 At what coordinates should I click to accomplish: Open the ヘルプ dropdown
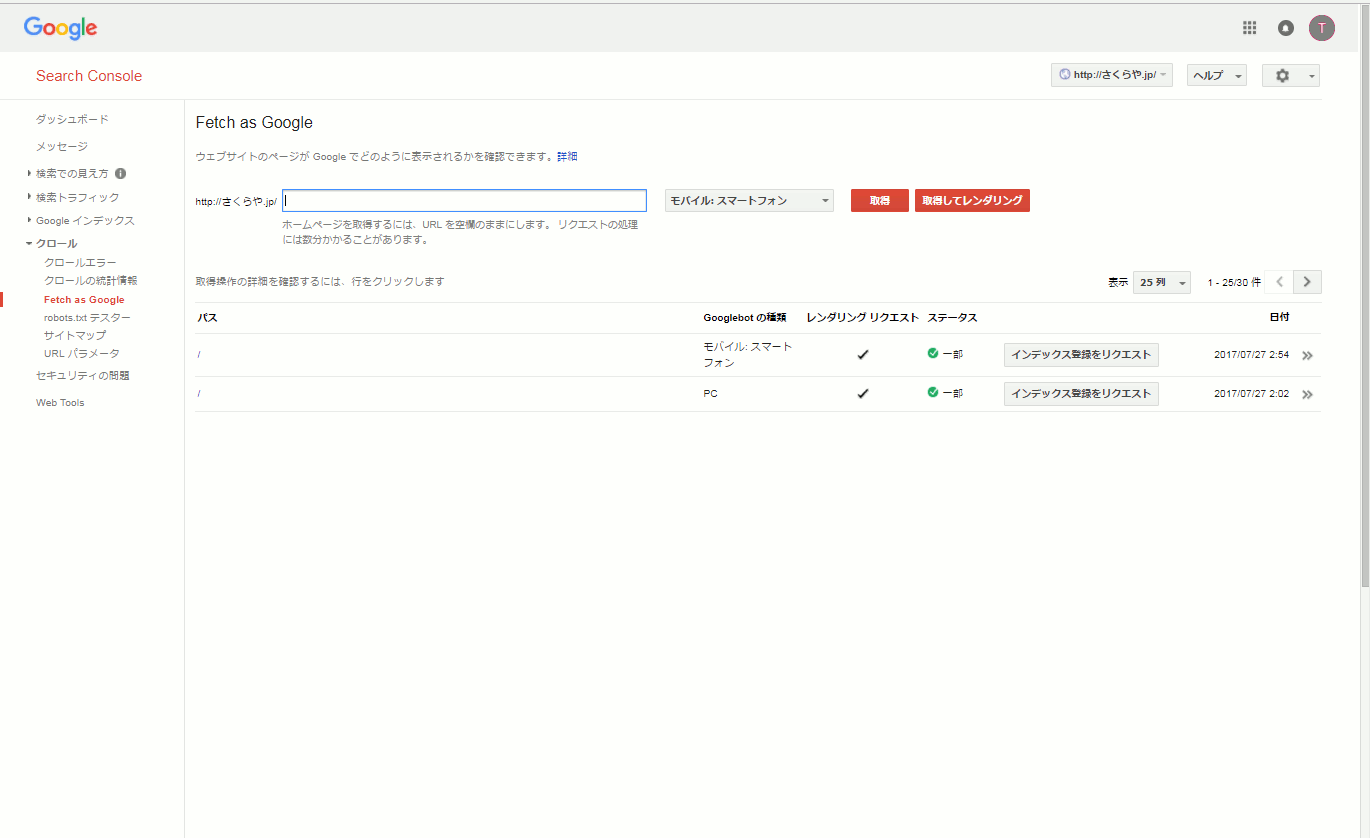point(1217,75)
